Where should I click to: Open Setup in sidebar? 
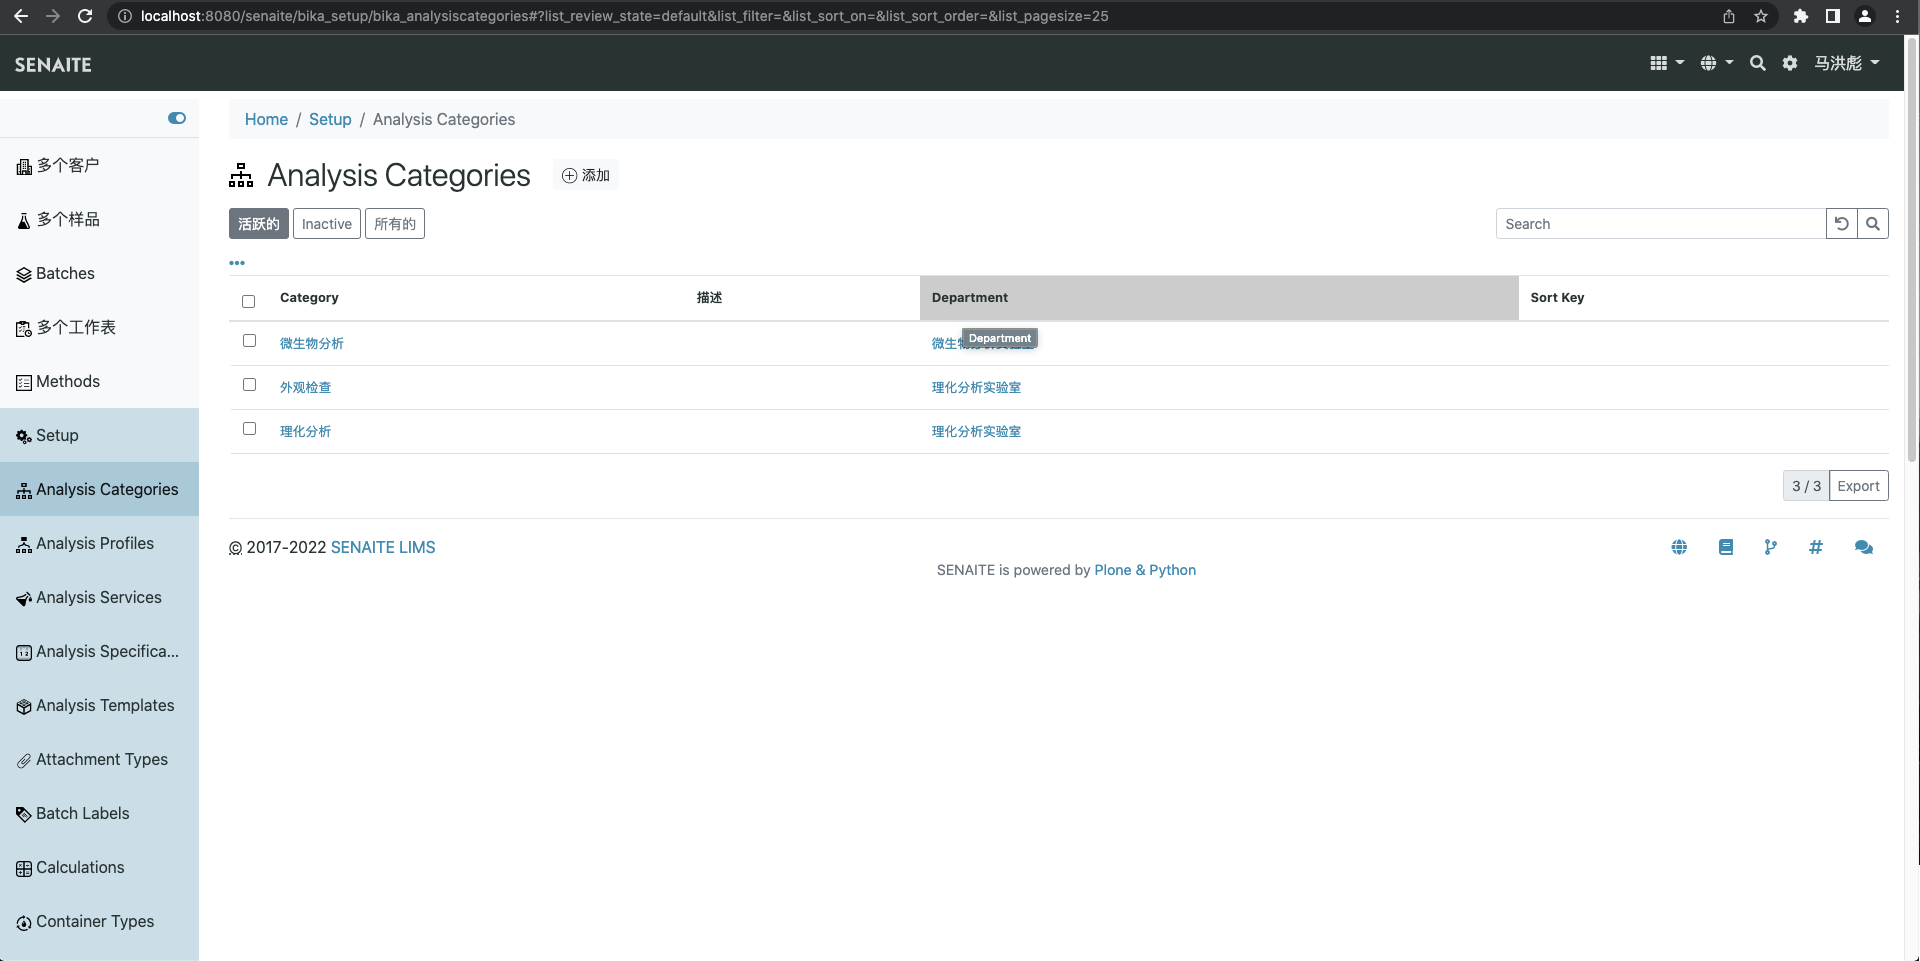click(99, 435)
